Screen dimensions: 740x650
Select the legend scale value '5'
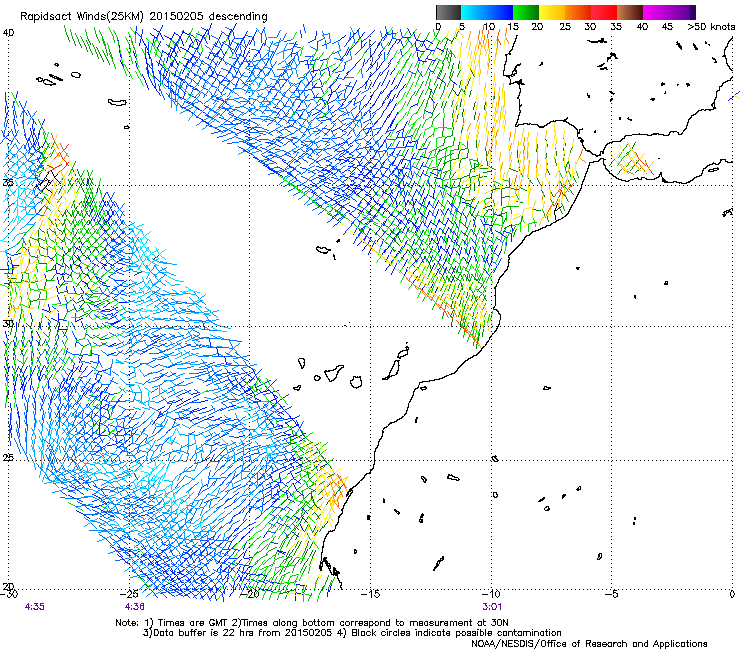(462, 27)
